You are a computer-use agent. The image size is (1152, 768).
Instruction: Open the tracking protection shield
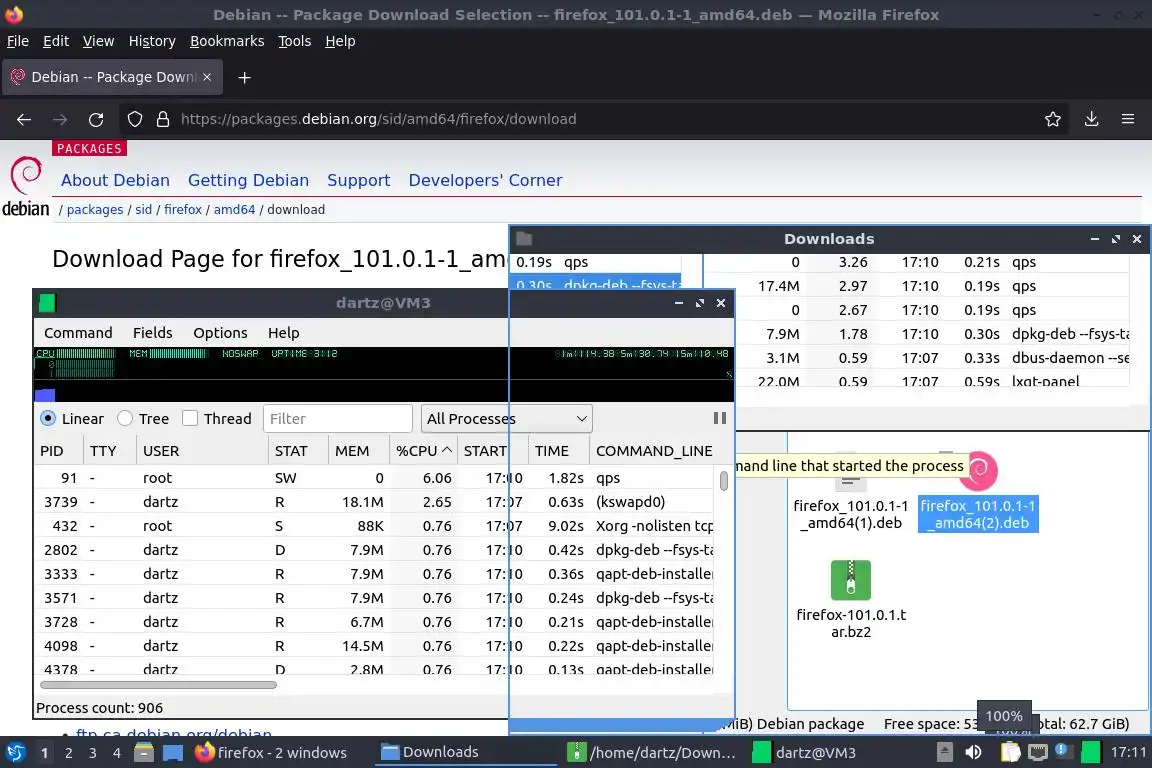(135, 119)
